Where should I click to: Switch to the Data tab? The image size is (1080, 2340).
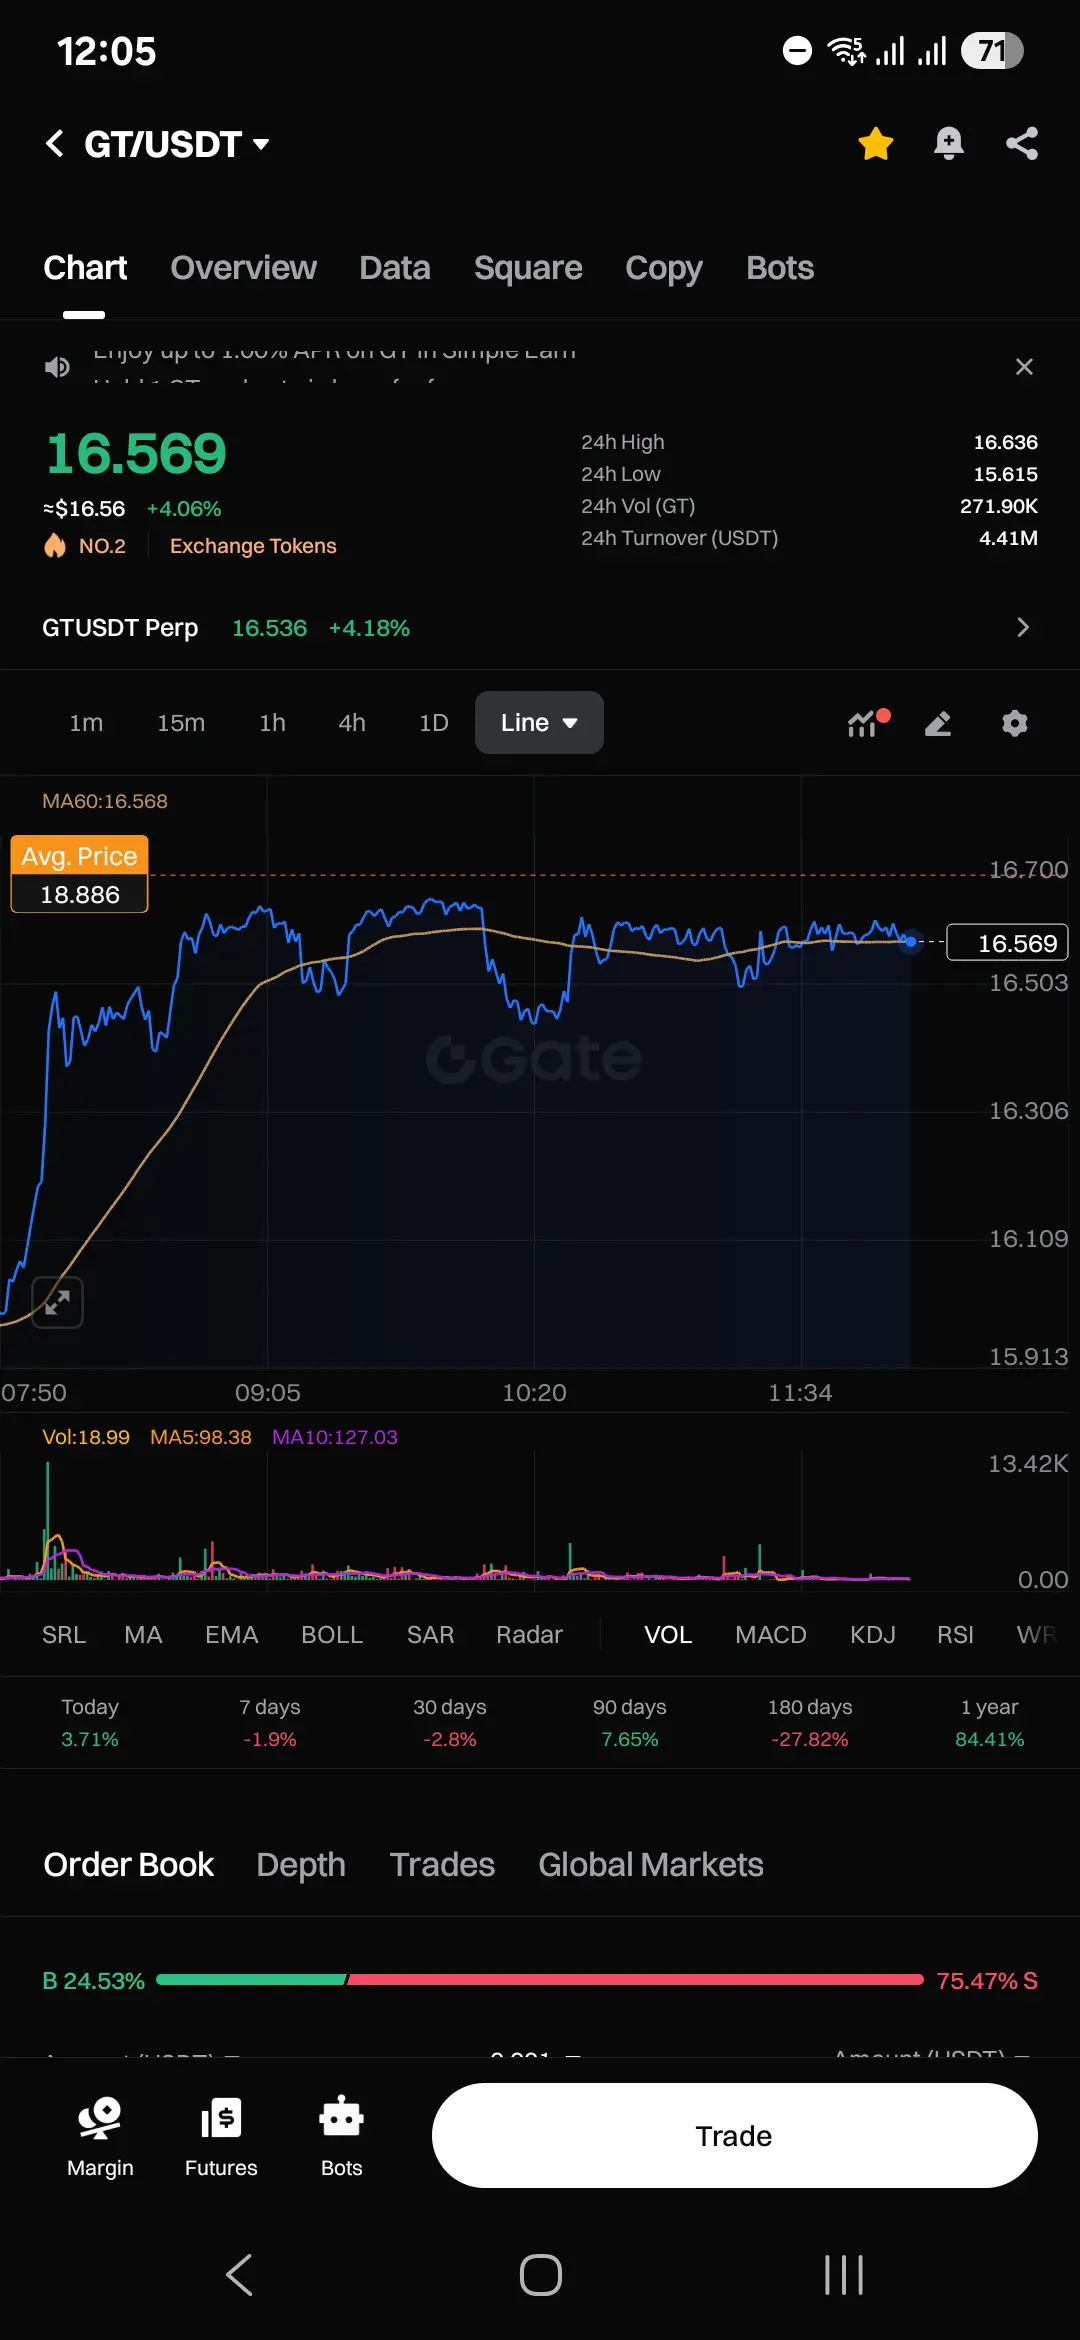(395, 268)
